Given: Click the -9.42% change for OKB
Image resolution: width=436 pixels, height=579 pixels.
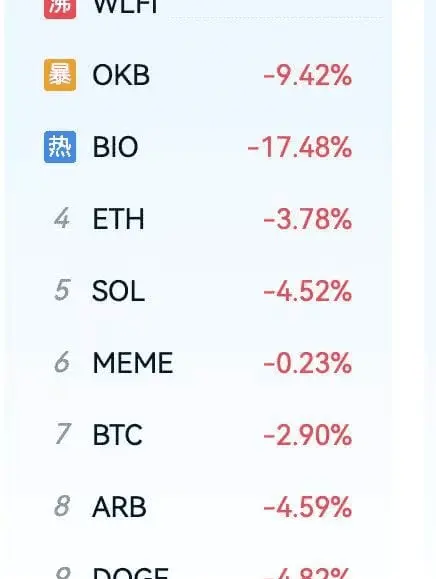Looking at the screenshot, I should tap(308, 75).
